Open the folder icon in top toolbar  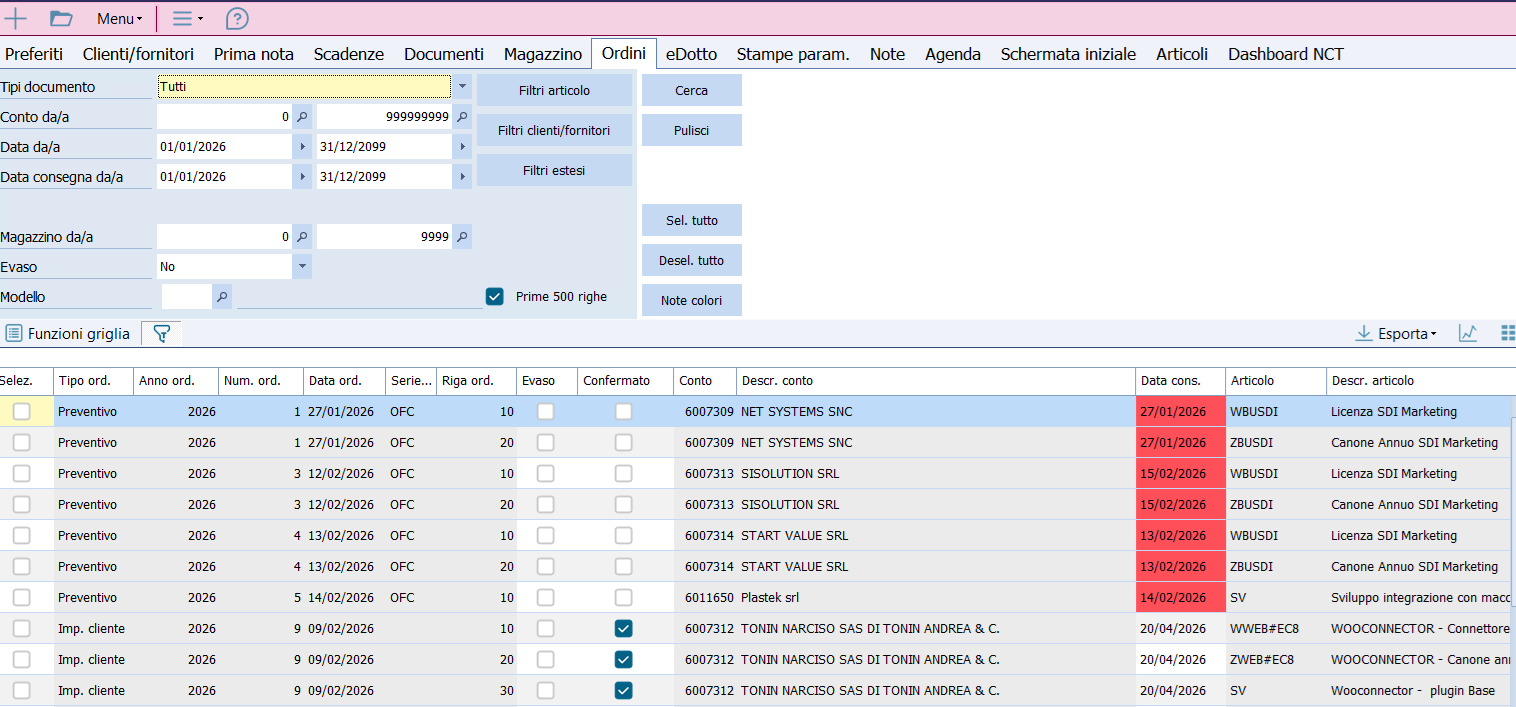tap(61, 18)
